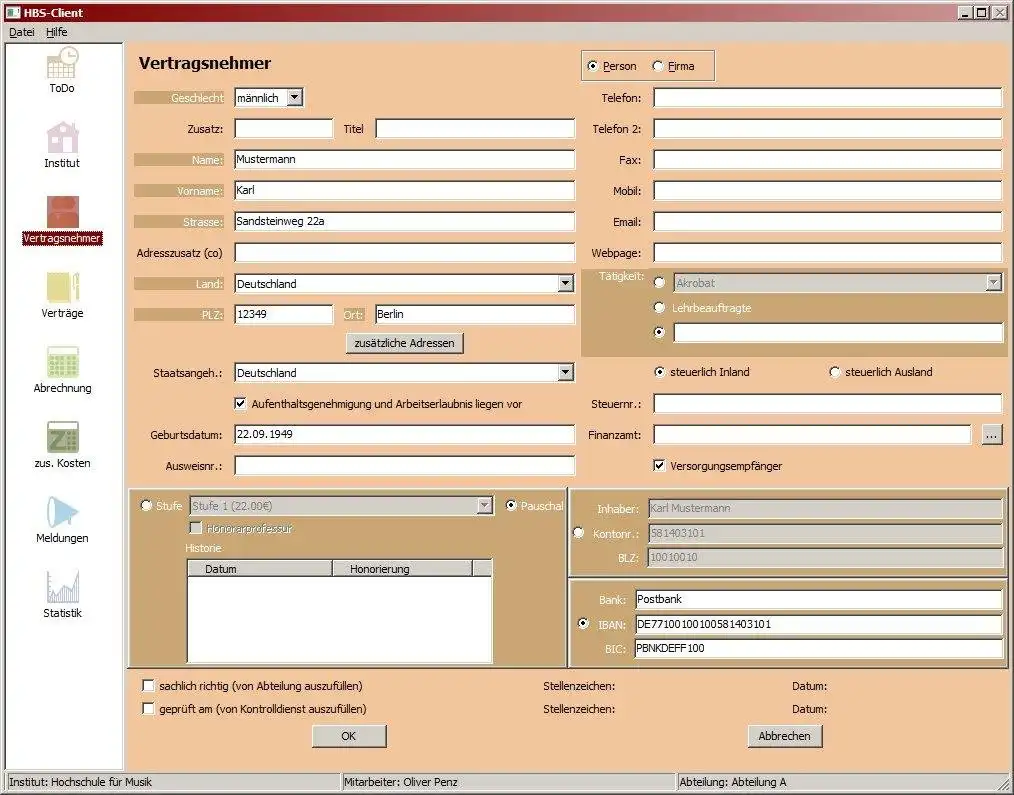
Task: Click the Geburtsdatum field 22.09.1949
Action: [404, 434]
